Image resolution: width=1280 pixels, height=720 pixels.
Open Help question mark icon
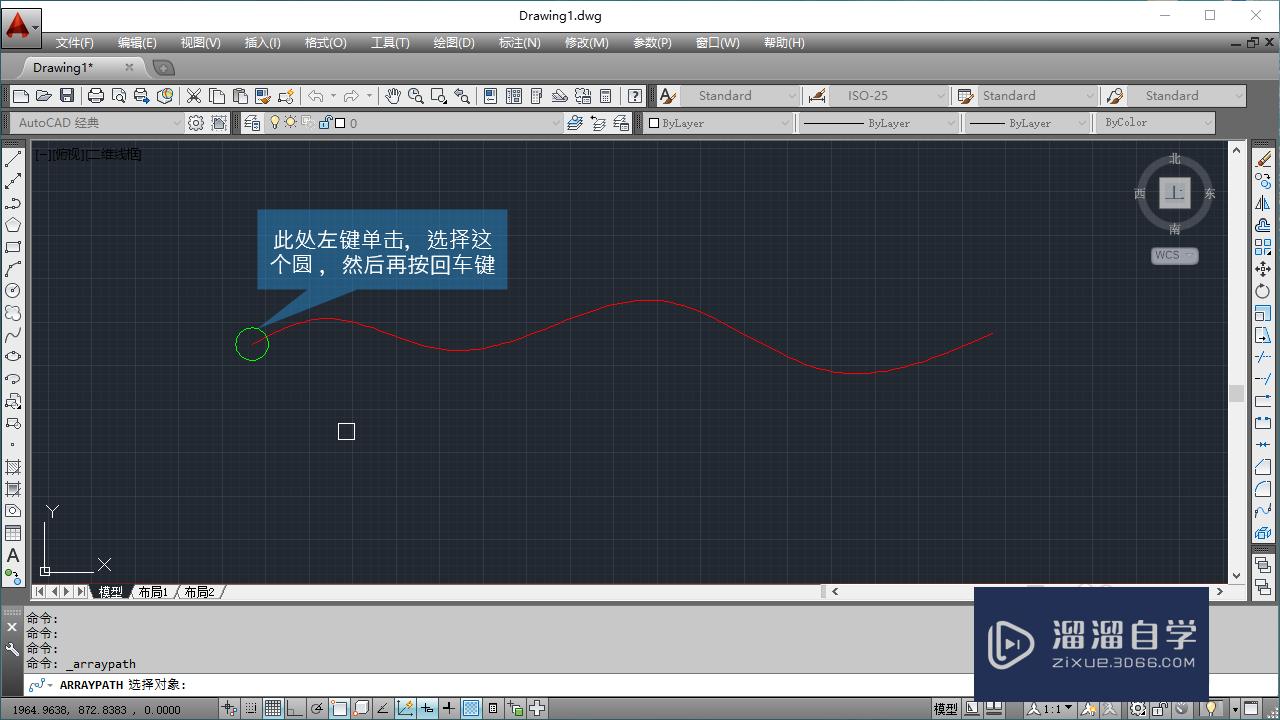(634, 96)
